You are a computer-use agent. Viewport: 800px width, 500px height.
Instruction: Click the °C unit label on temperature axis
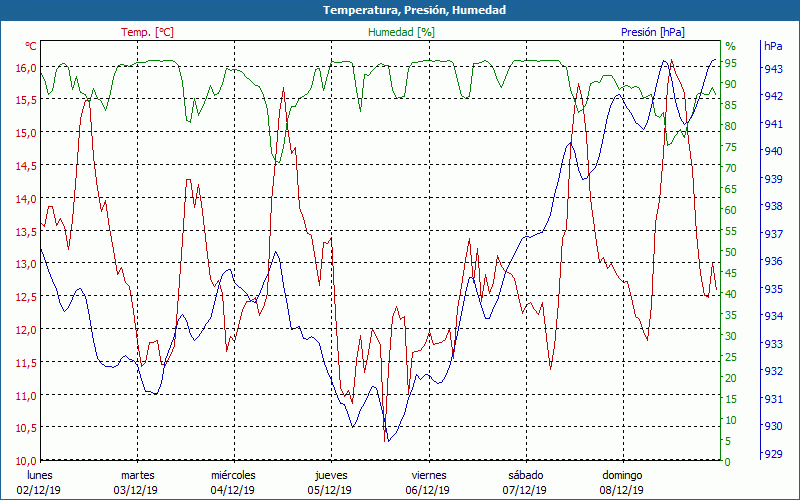click(31, 46)
